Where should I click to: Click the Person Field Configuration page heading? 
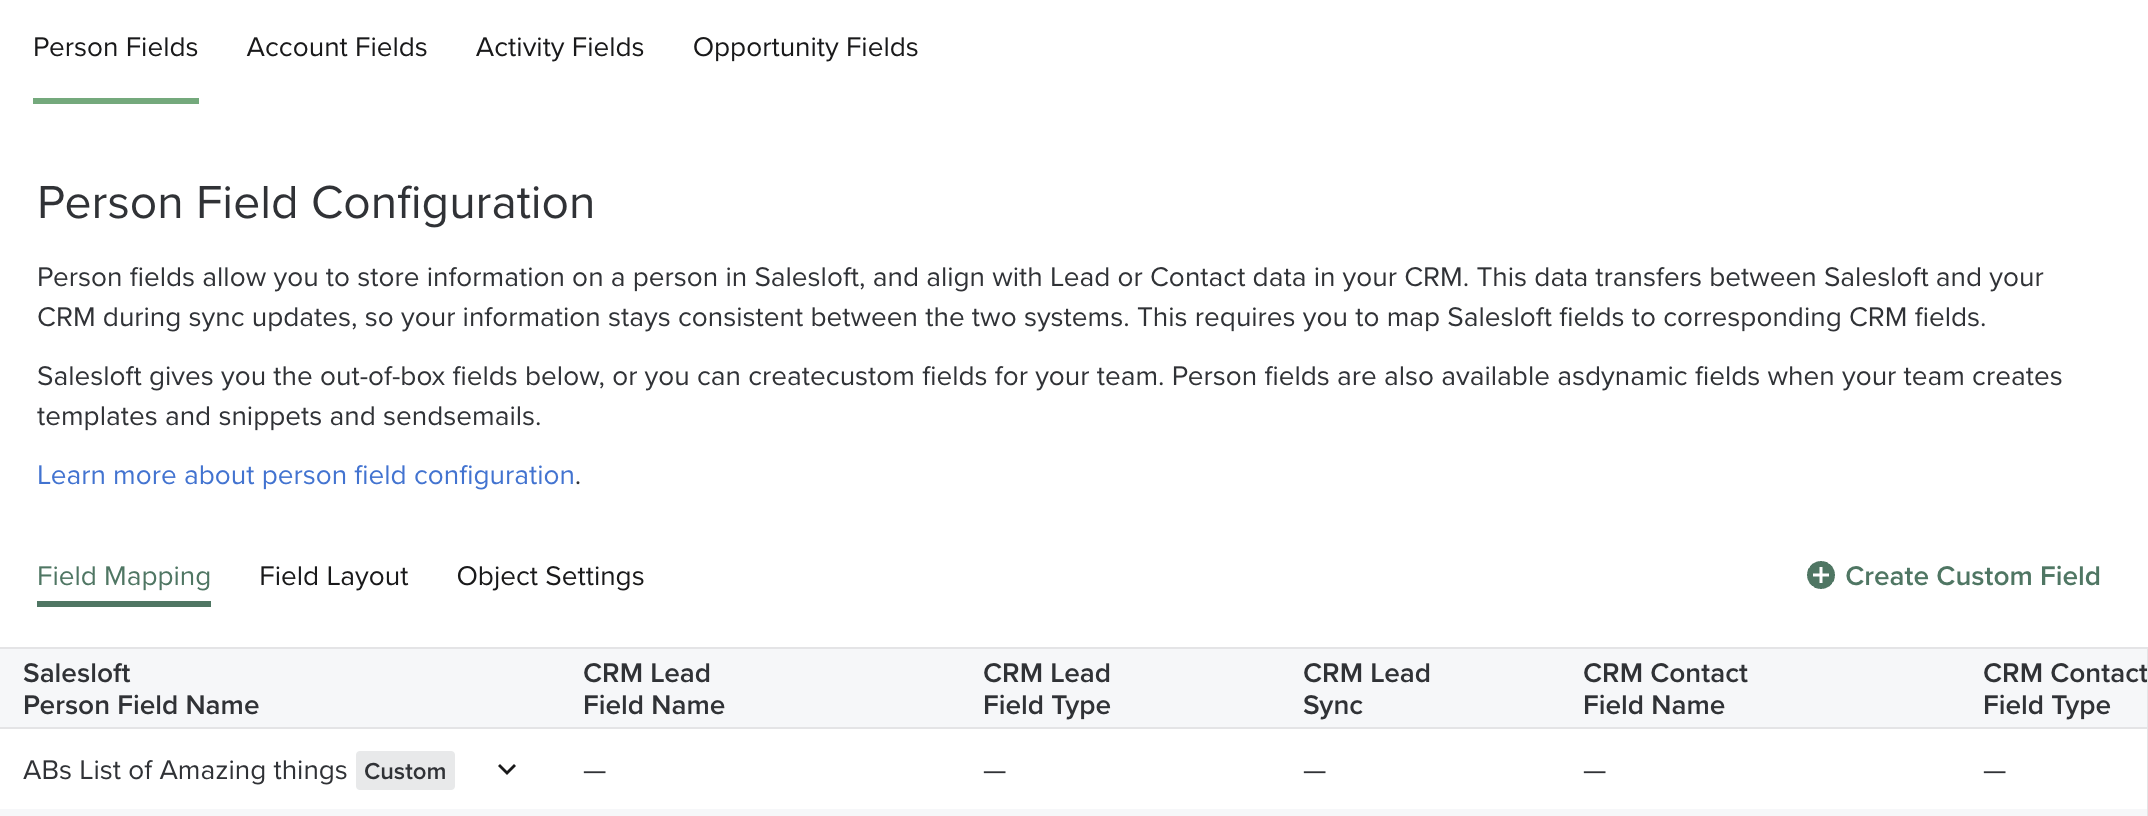click(x=316, y=203)
